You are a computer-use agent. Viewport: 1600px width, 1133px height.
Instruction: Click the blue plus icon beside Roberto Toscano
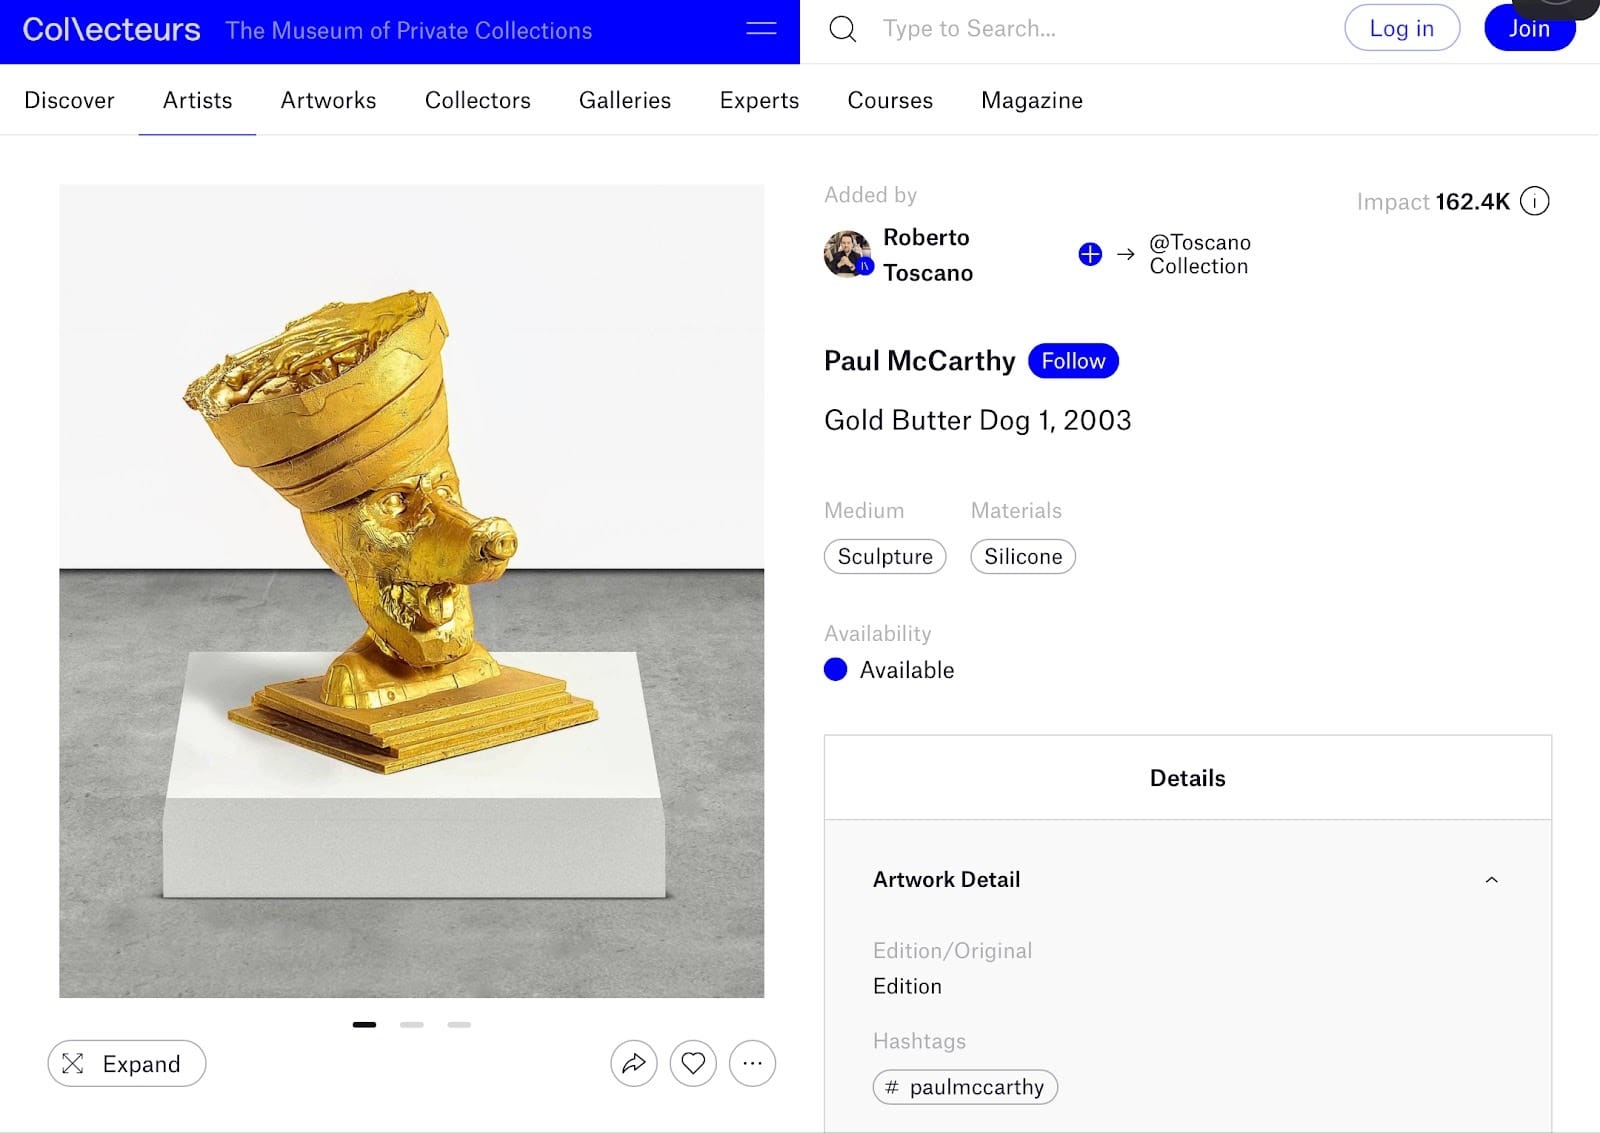(1090, 254)
